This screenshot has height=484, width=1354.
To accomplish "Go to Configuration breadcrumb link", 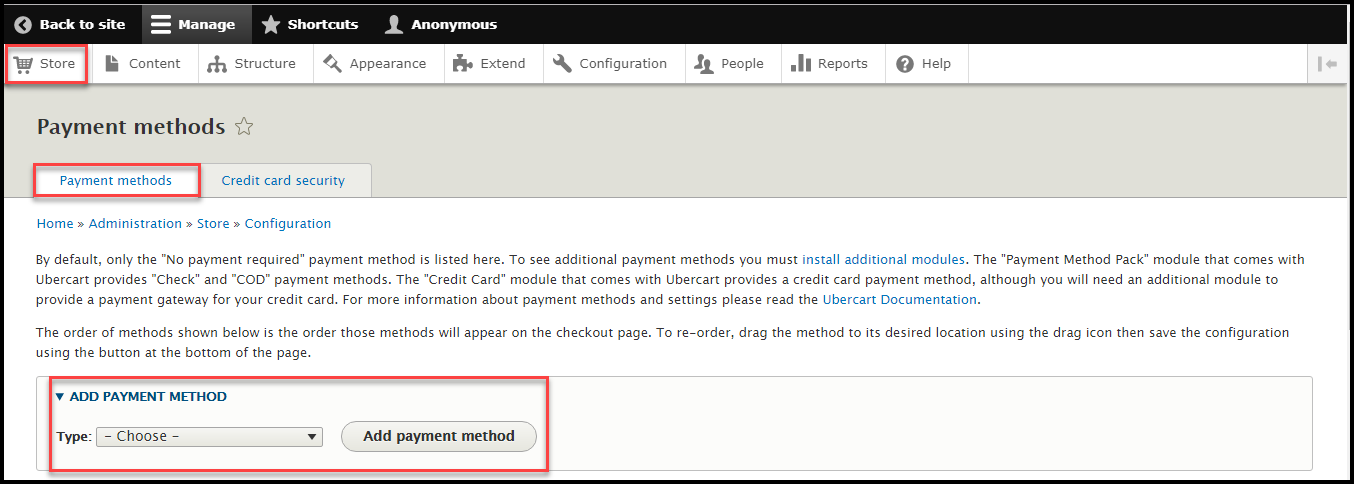I will click(288, 223).
